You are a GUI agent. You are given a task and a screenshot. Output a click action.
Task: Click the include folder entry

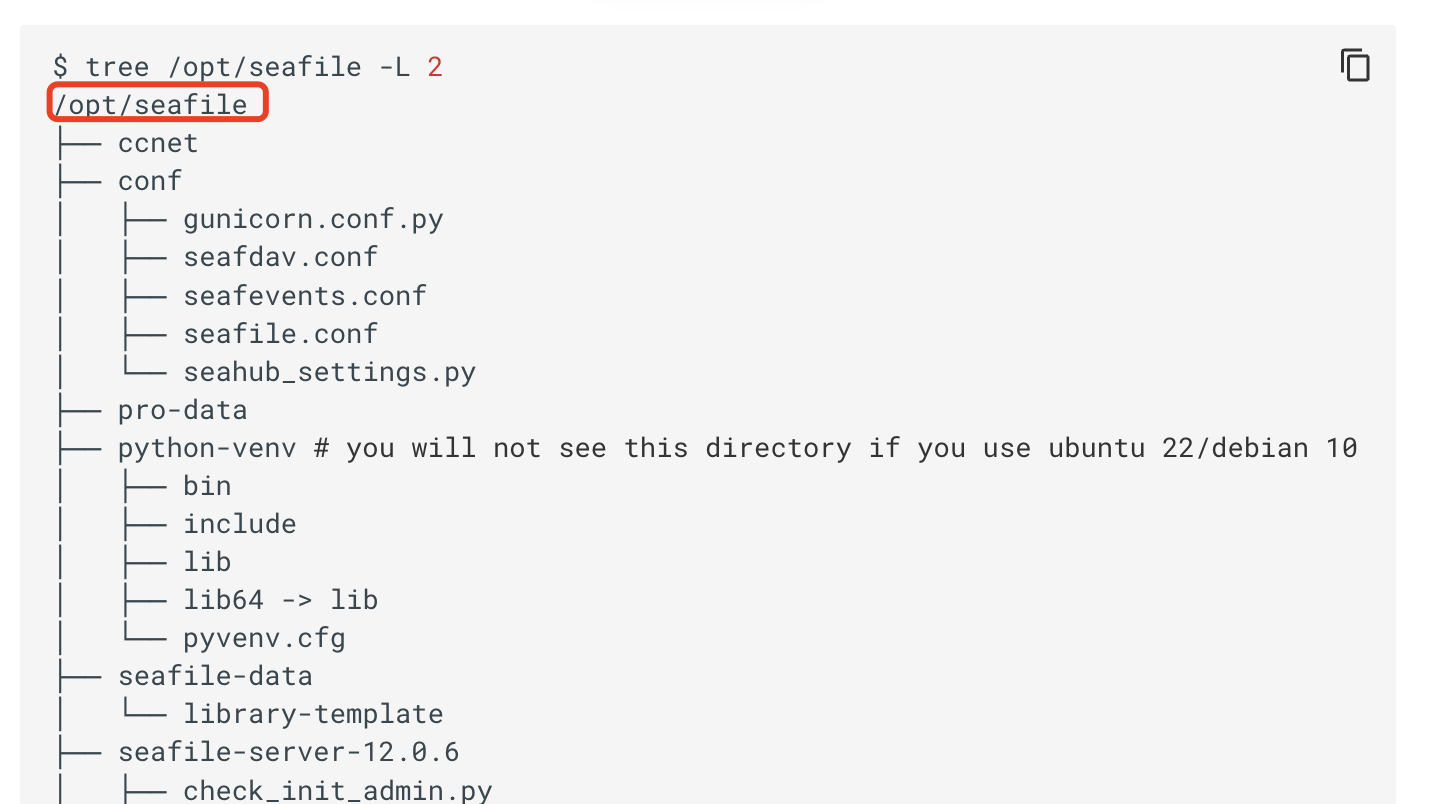(x=240, y=524)
